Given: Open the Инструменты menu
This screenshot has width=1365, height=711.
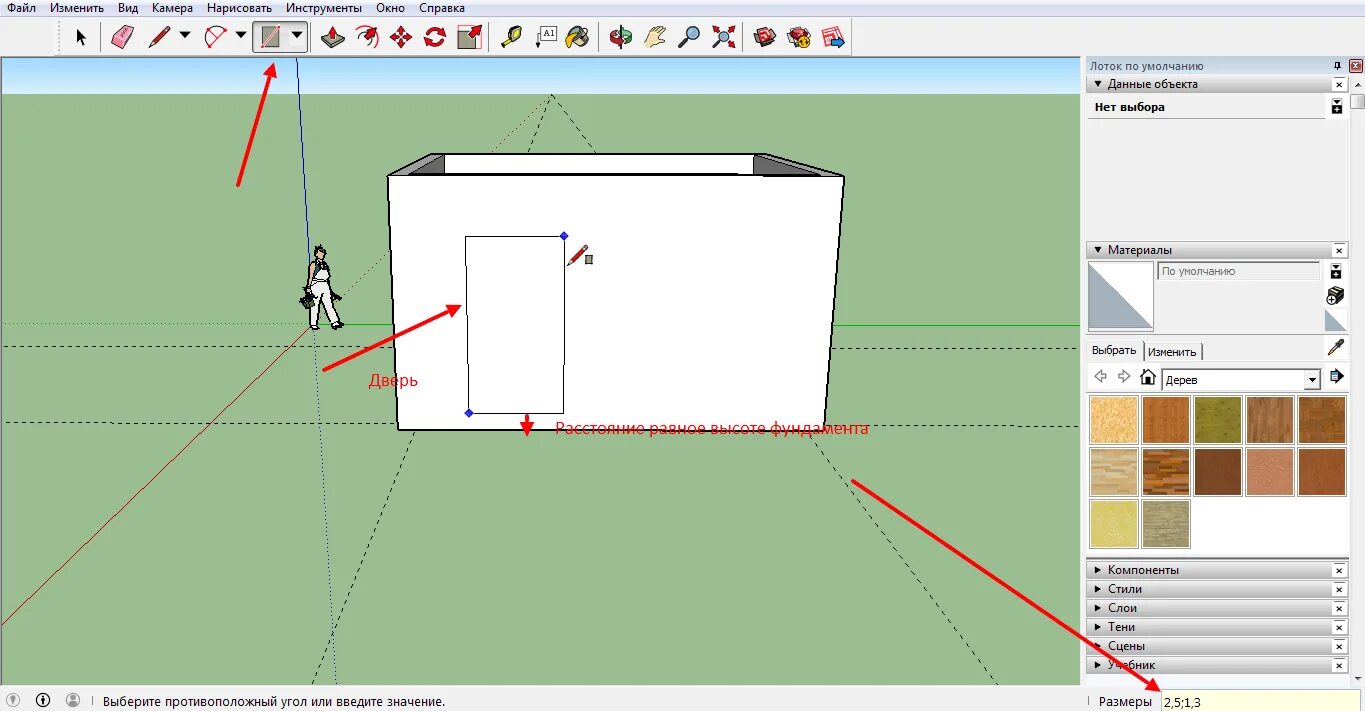Looking at the screenshot, I should point(324,8).
